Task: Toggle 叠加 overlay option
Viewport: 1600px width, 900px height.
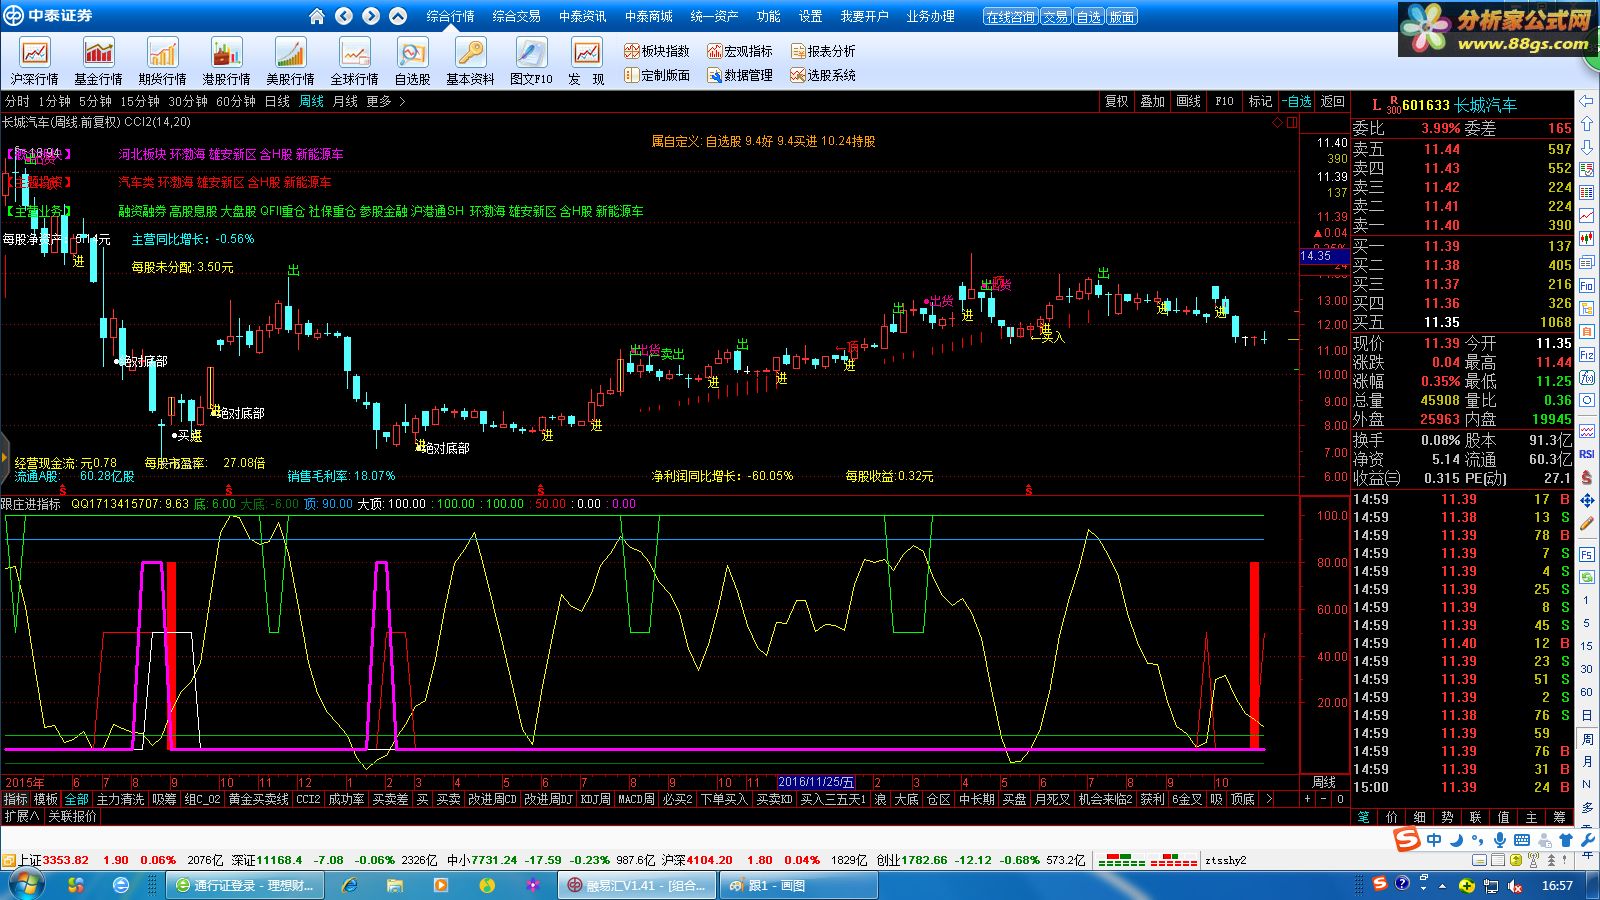Action: point(1152,101)
